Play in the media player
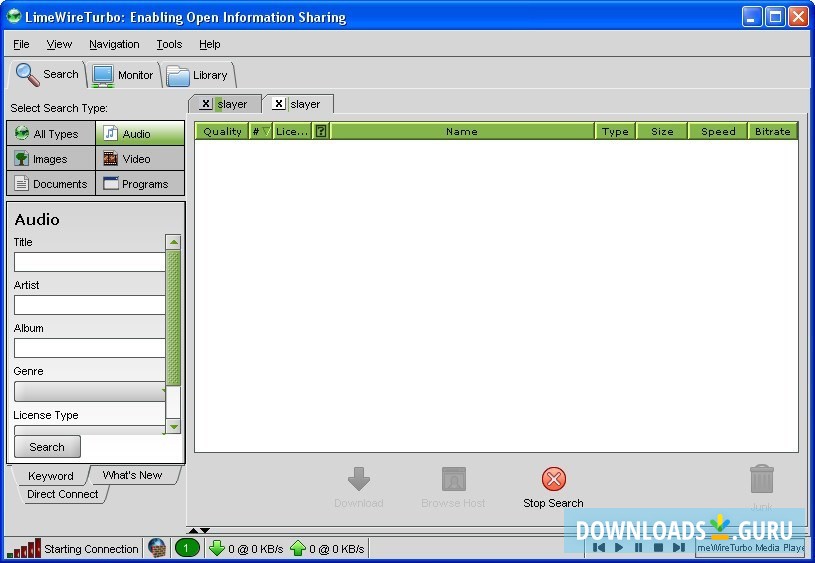Screen dimensions: 815x563 point(619,547)
